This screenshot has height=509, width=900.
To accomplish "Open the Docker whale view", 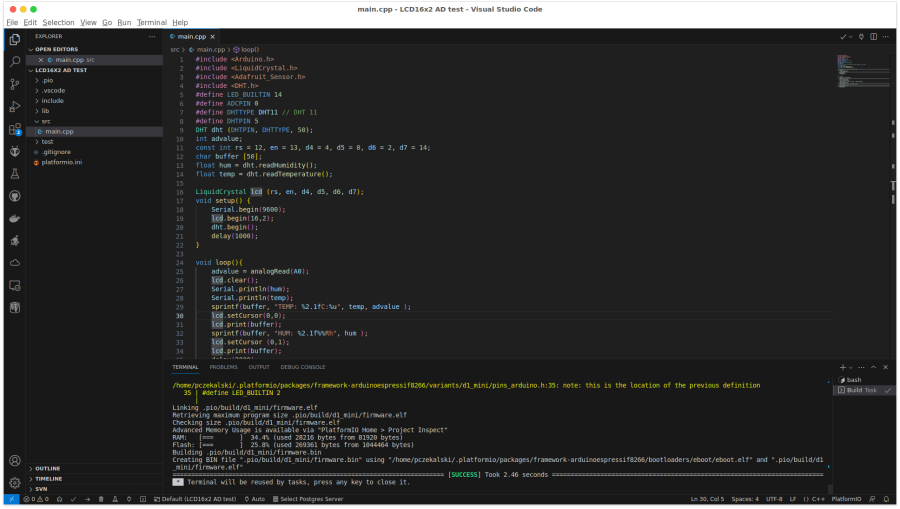I will tap(14, 218).
